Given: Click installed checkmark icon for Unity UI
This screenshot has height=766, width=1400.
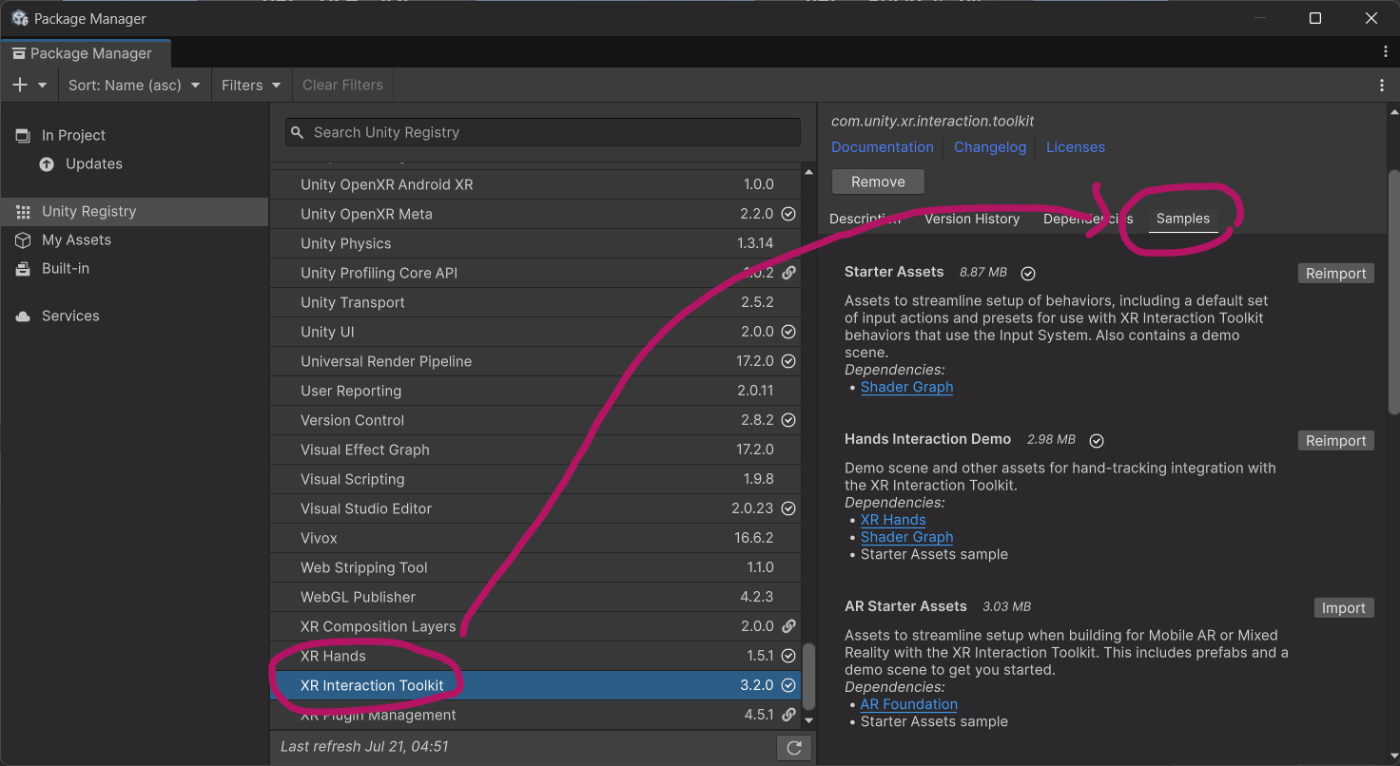Looking at the screenshot, I should click(788, 332).
